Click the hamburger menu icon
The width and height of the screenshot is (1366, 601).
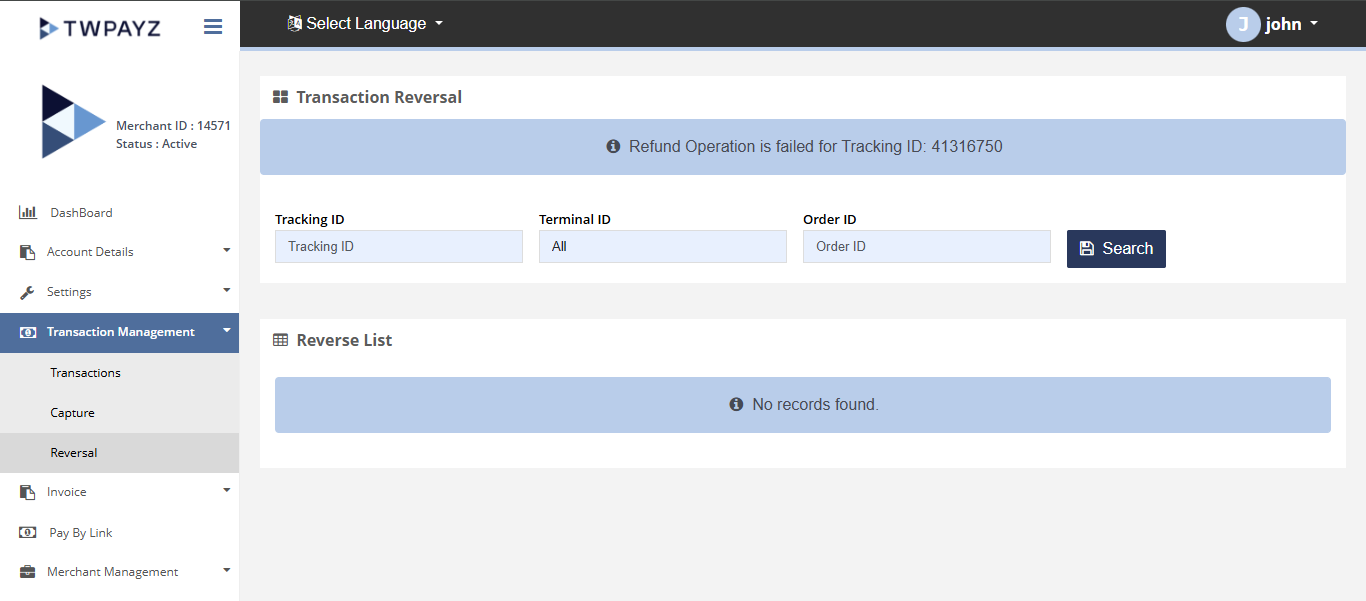213,27
